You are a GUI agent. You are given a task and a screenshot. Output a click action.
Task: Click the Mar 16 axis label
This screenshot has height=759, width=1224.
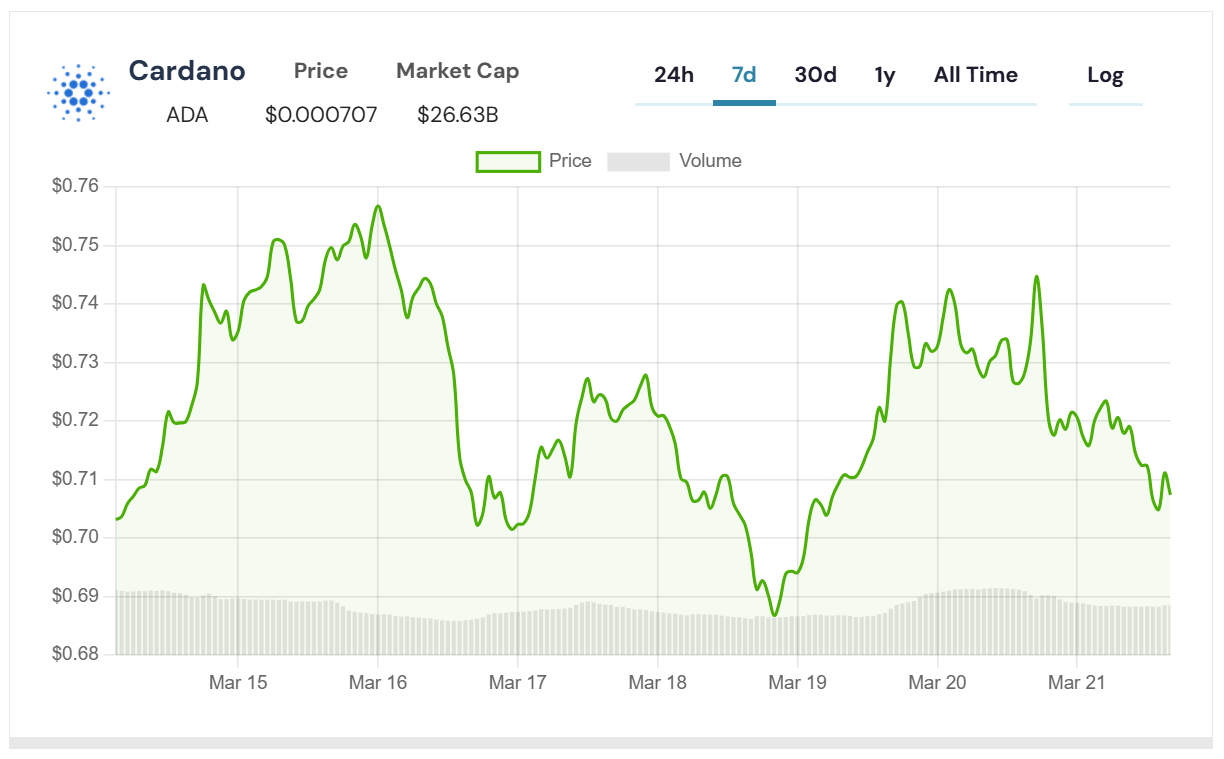click(x=378, y=683)
